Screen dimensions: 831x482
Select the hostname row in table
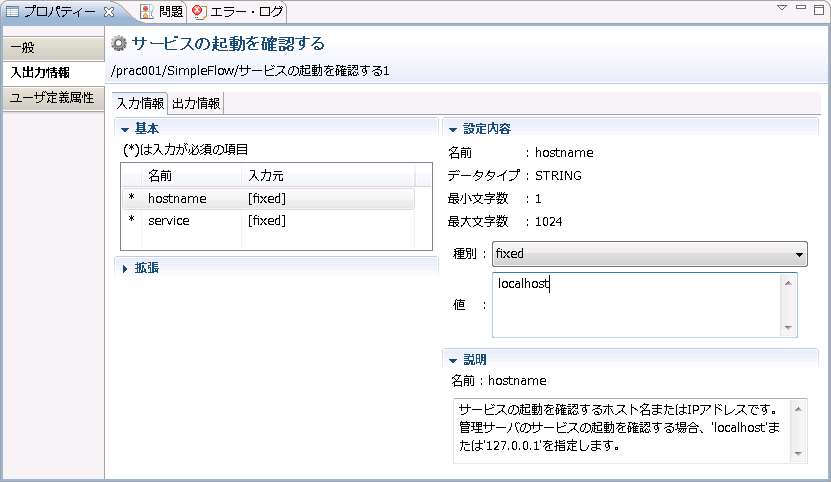pos(268,198)
